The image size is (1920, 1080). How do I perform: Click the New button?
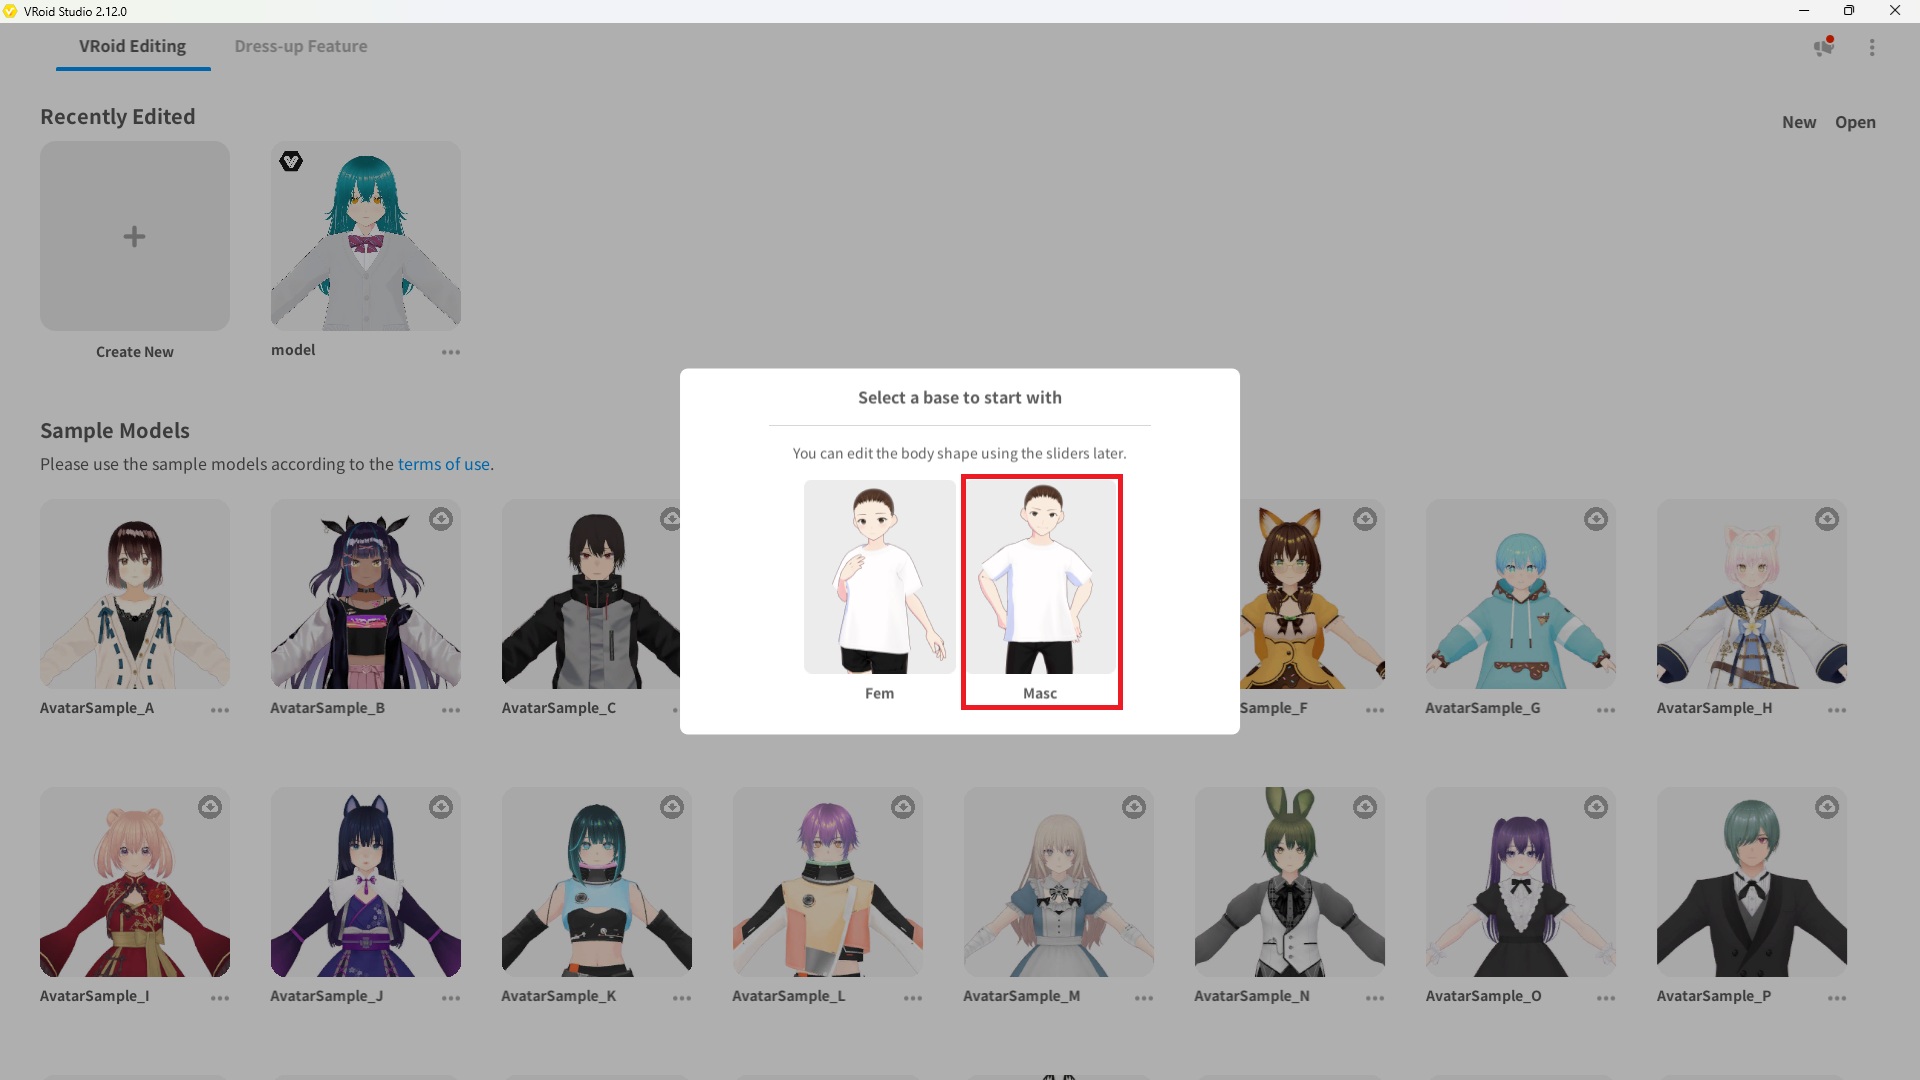1798,122
